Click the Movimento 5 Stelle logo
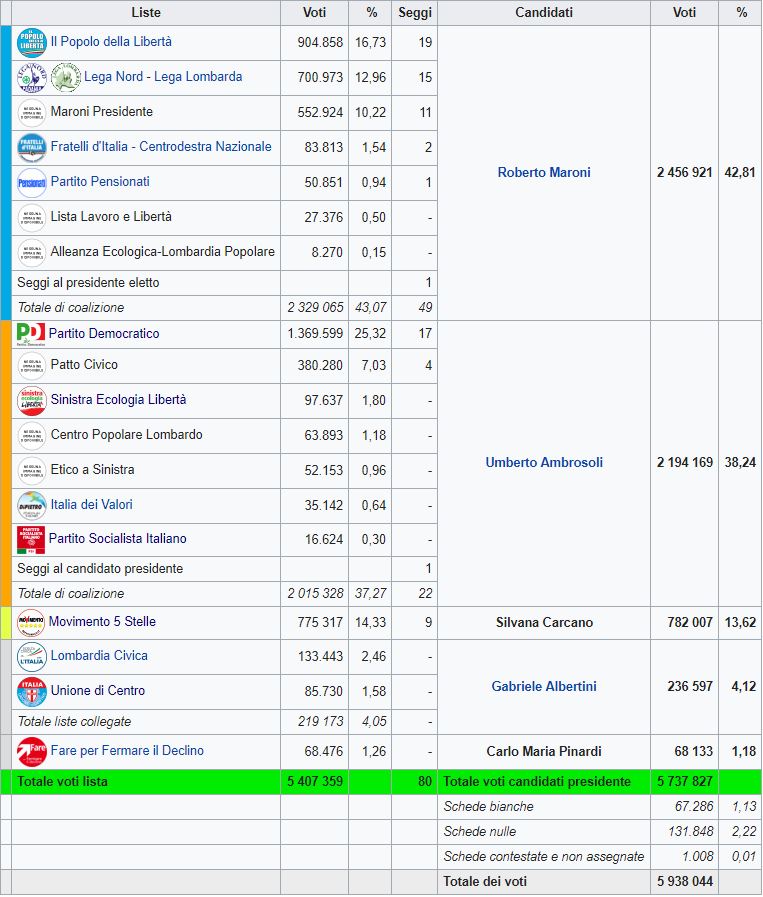This screenshot has width=763, height=897. click(31, 623)
